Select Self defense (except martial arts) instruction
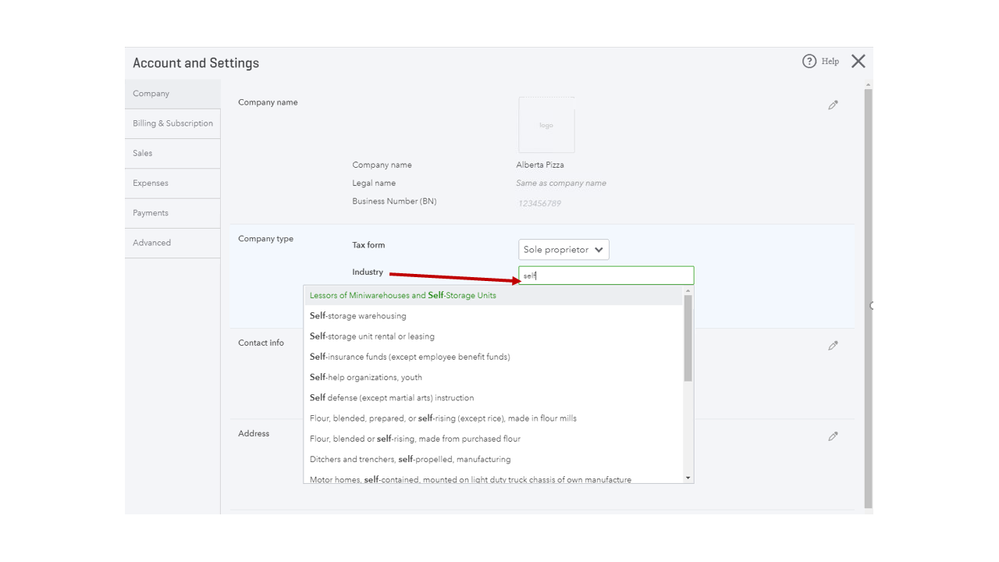The image size is (999, 562). coord(392,398)
